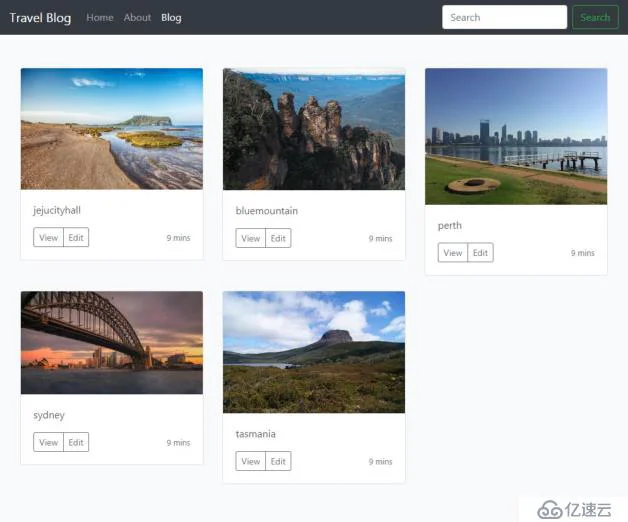628x522 pixels.
Task: Open the bluemountain rock formation photo
Action: tap(314, 129)
